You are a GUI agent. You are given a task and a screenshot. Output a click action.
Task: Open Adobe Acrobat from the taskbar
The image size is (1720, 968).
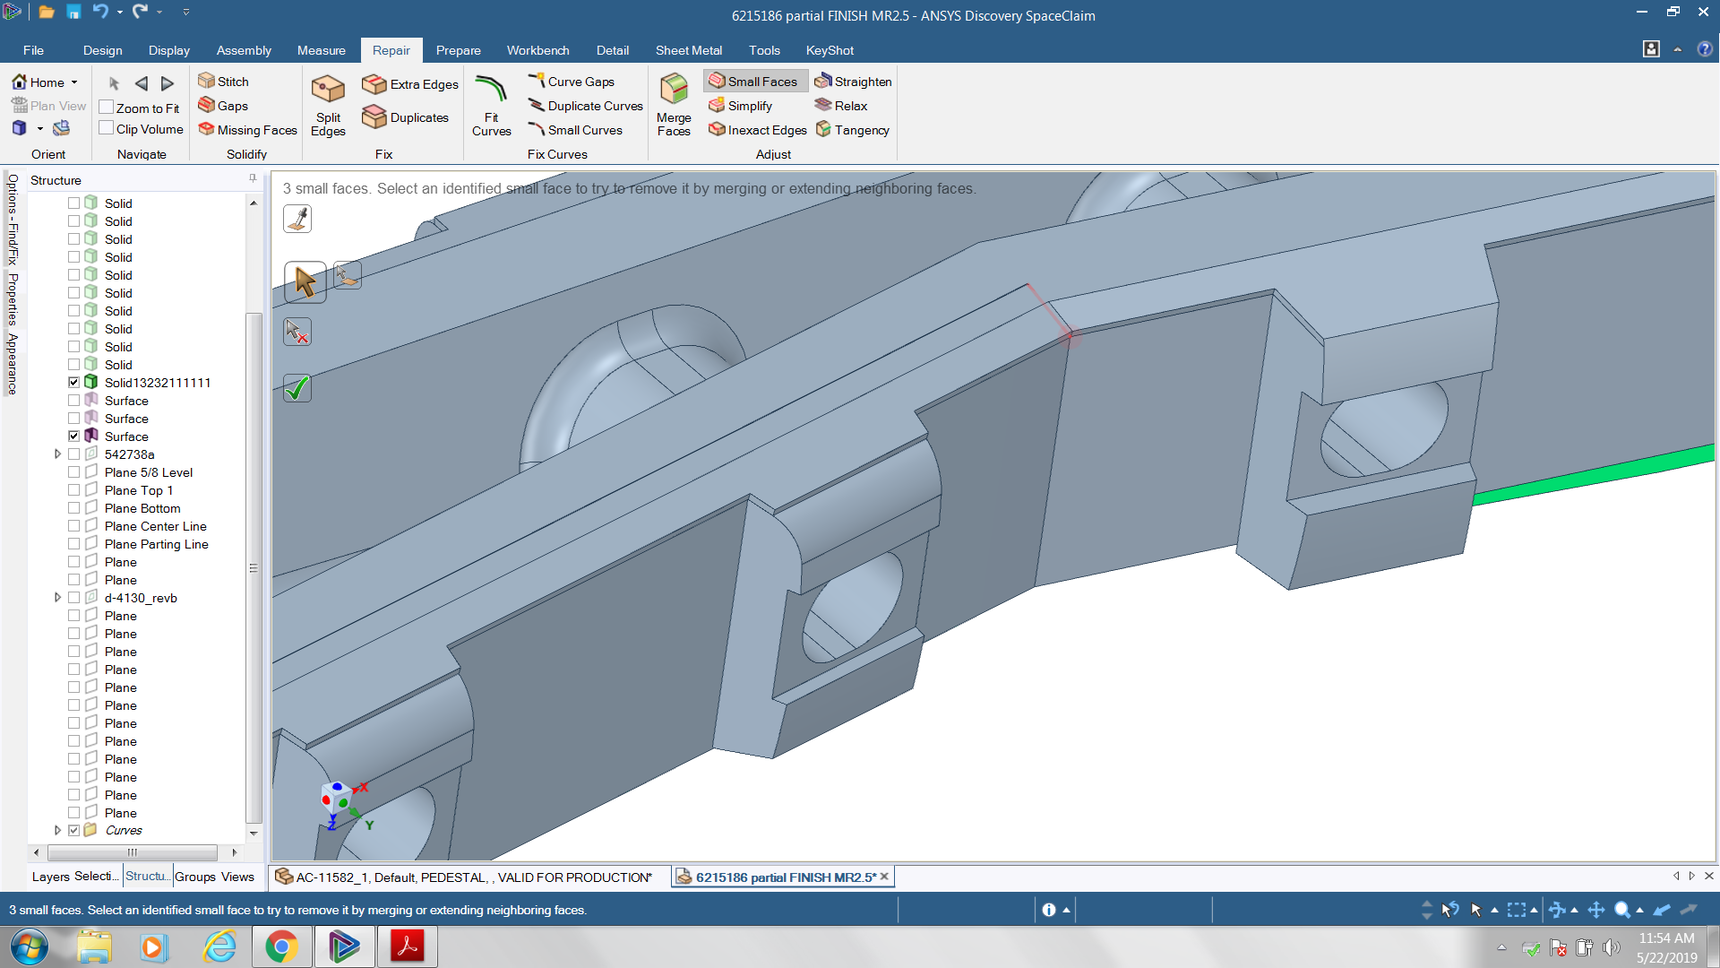point(407,946)
